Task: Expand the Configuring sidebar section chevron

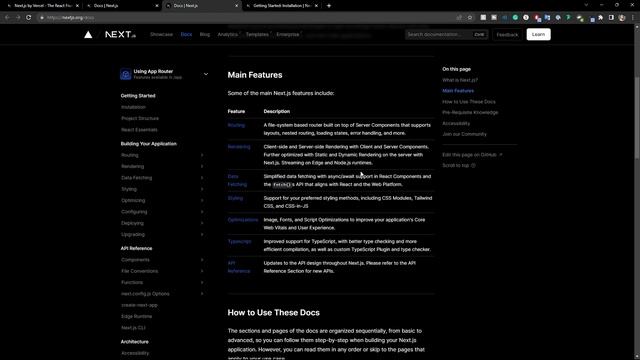Action: pos(202,212)
